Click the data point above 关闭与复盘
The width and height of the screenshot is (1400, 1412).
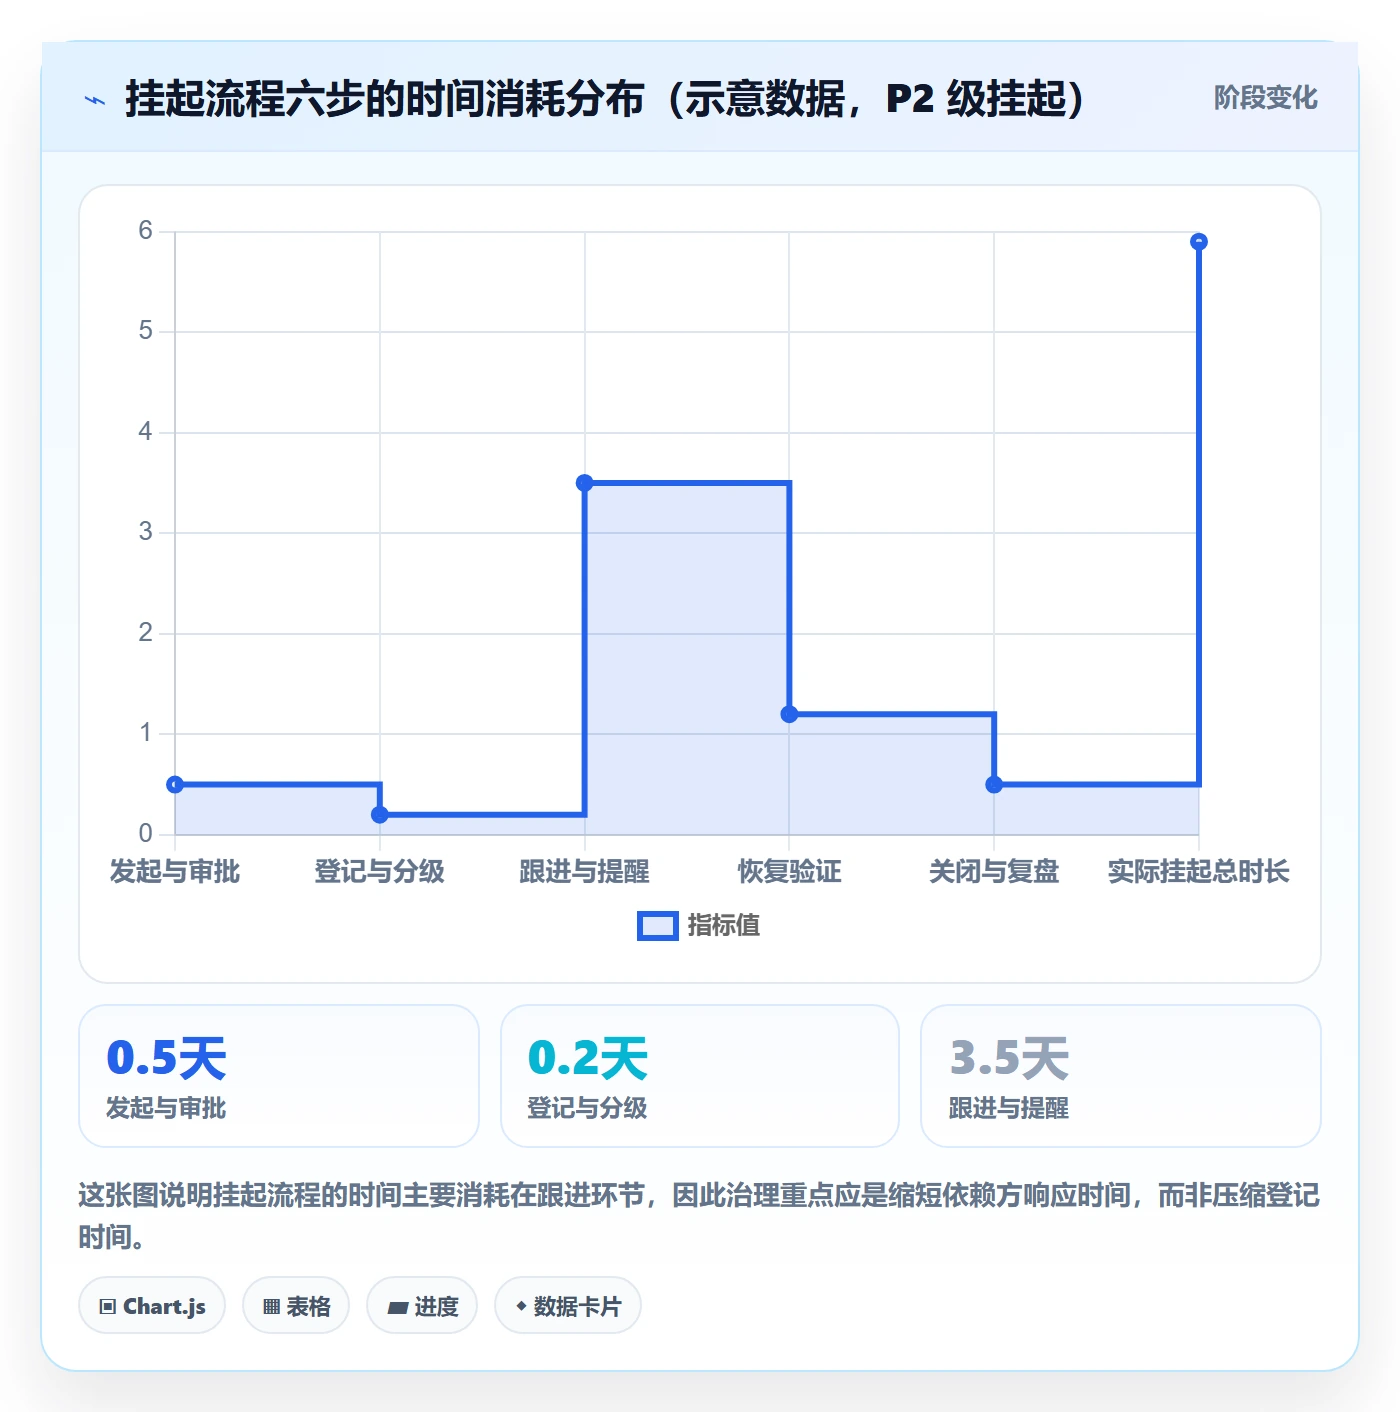click(994, 785)
